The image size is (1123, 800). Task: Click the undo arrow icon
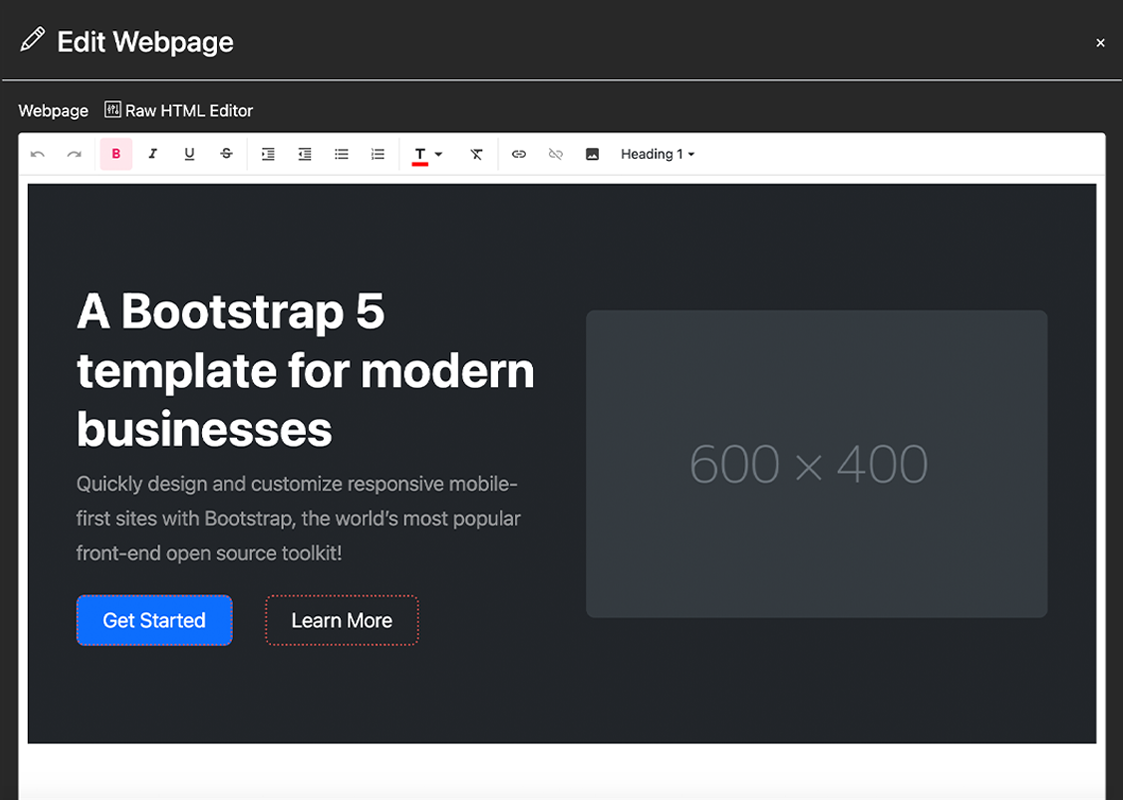(38, 154)
